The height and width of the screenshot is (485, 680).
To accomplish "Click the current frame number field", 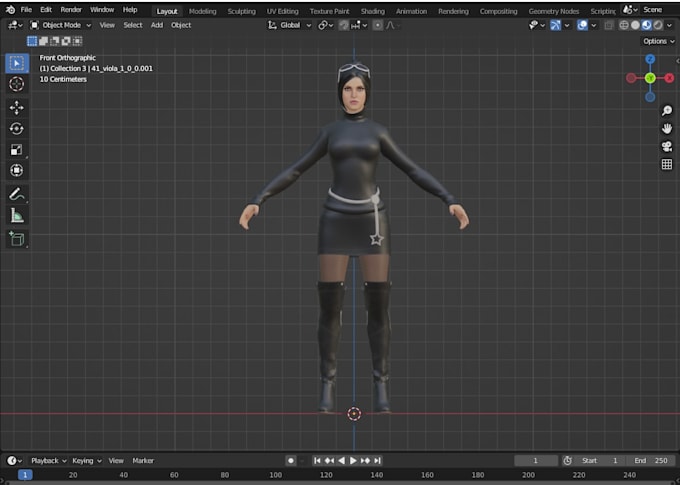I will pos(536,461).
